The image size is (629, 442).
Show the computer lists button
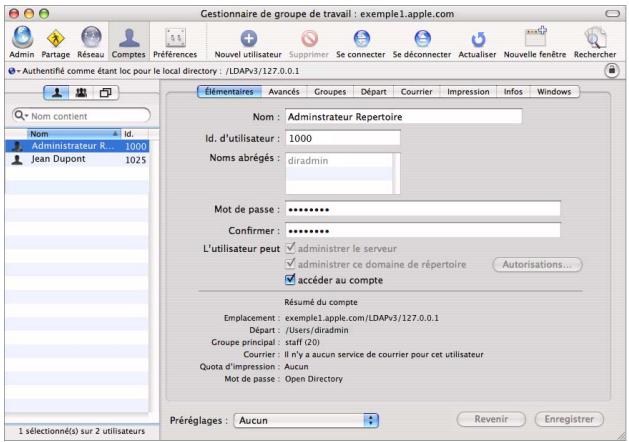pyautogui.click(x=106, y=93)
